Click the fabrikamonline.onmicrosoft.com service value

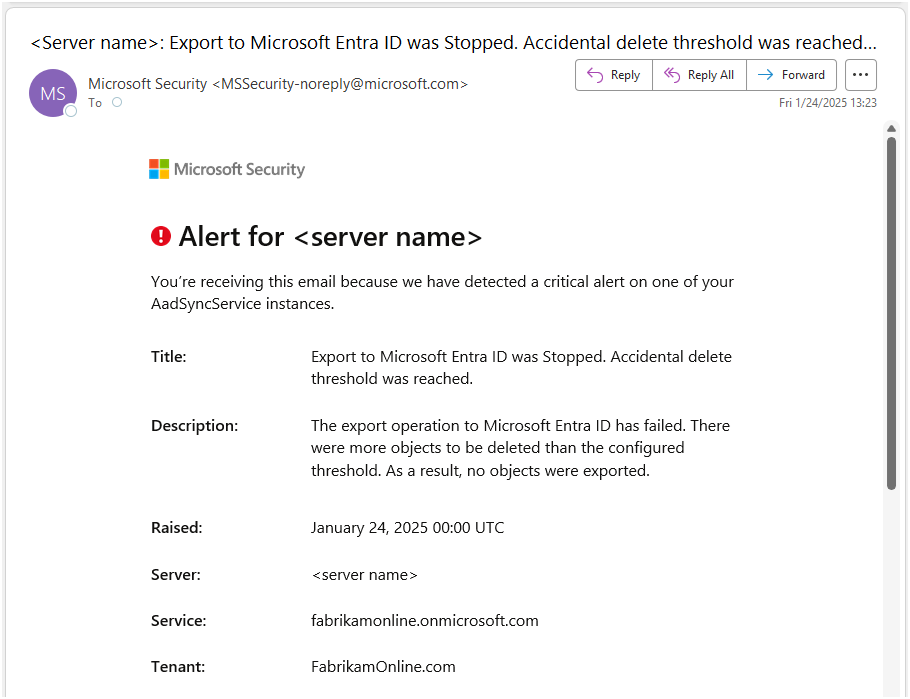(424, 621)
